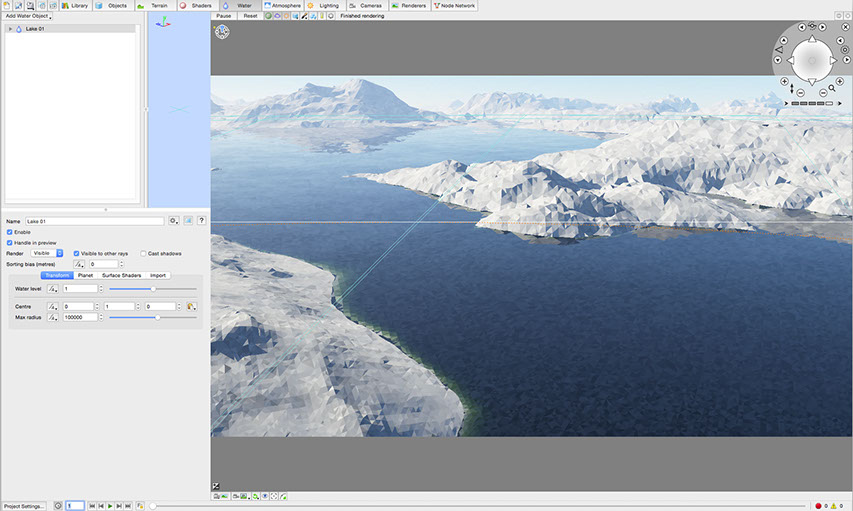This screenshot has height=511, width=853.
Task: Click the compass icon in the 3D preview
Action: coord(222,32)
